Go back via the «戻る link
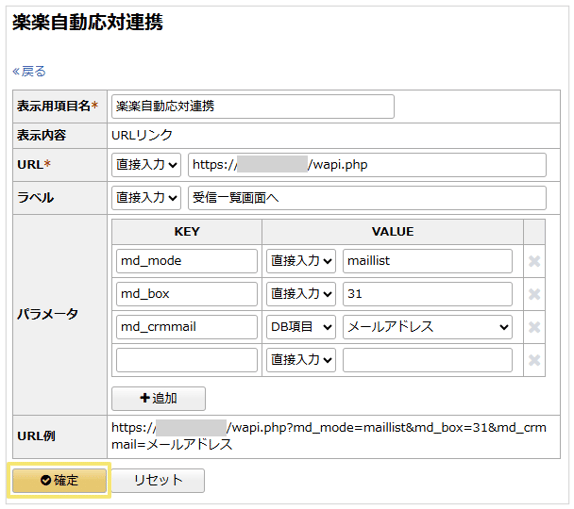The width and height of the screenshot is (574, 509). coord(29,71)
